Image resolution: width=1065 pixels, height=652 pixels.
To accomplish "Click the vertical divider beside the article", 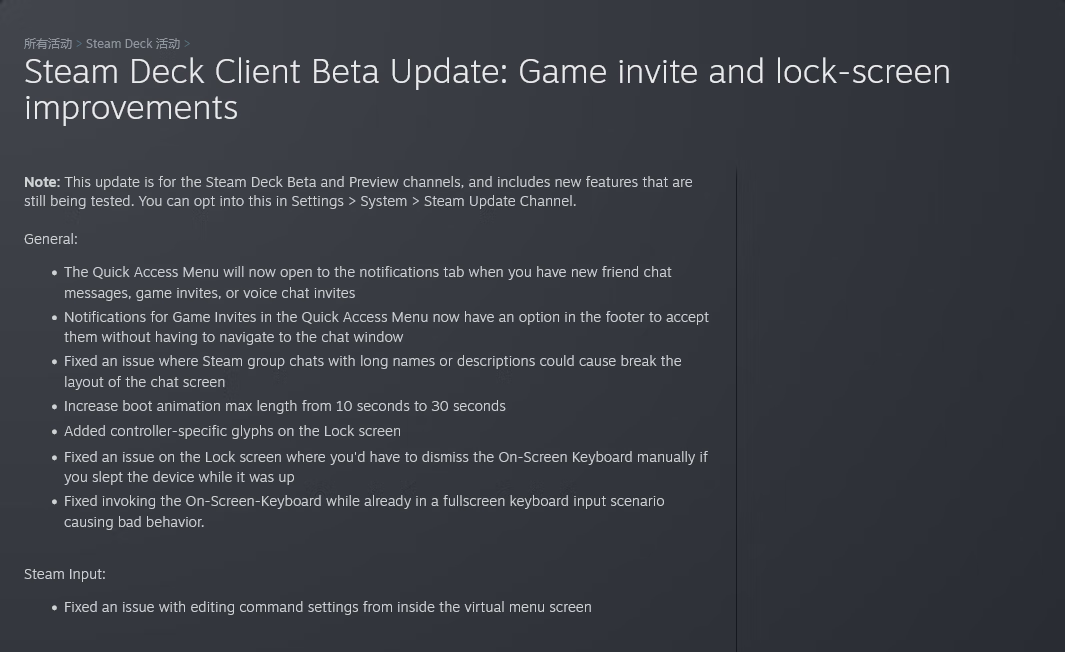I will [736, 410].
